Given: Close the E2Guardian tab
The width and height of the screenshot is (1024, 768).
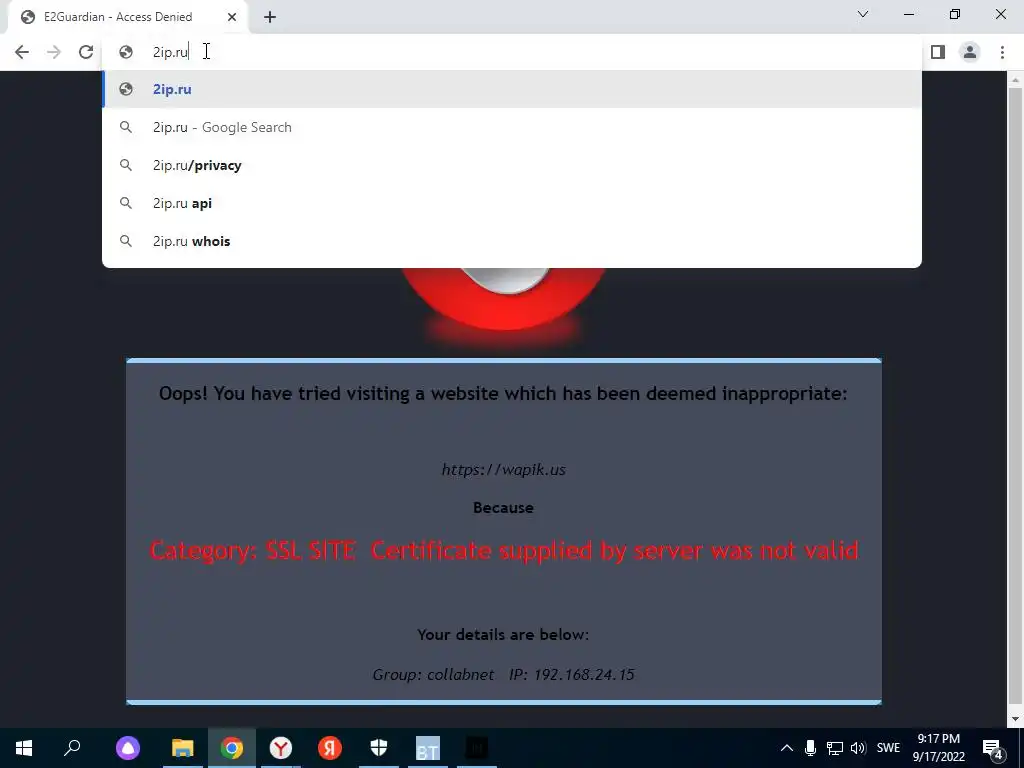Looking at the screenshot, I should coord(232,17).
